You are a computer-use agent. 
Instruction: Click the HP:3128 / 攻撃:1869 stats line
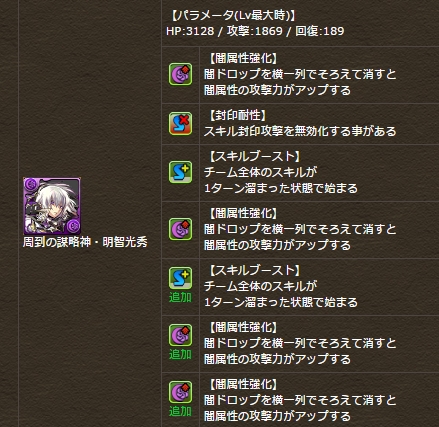point(255,31)
